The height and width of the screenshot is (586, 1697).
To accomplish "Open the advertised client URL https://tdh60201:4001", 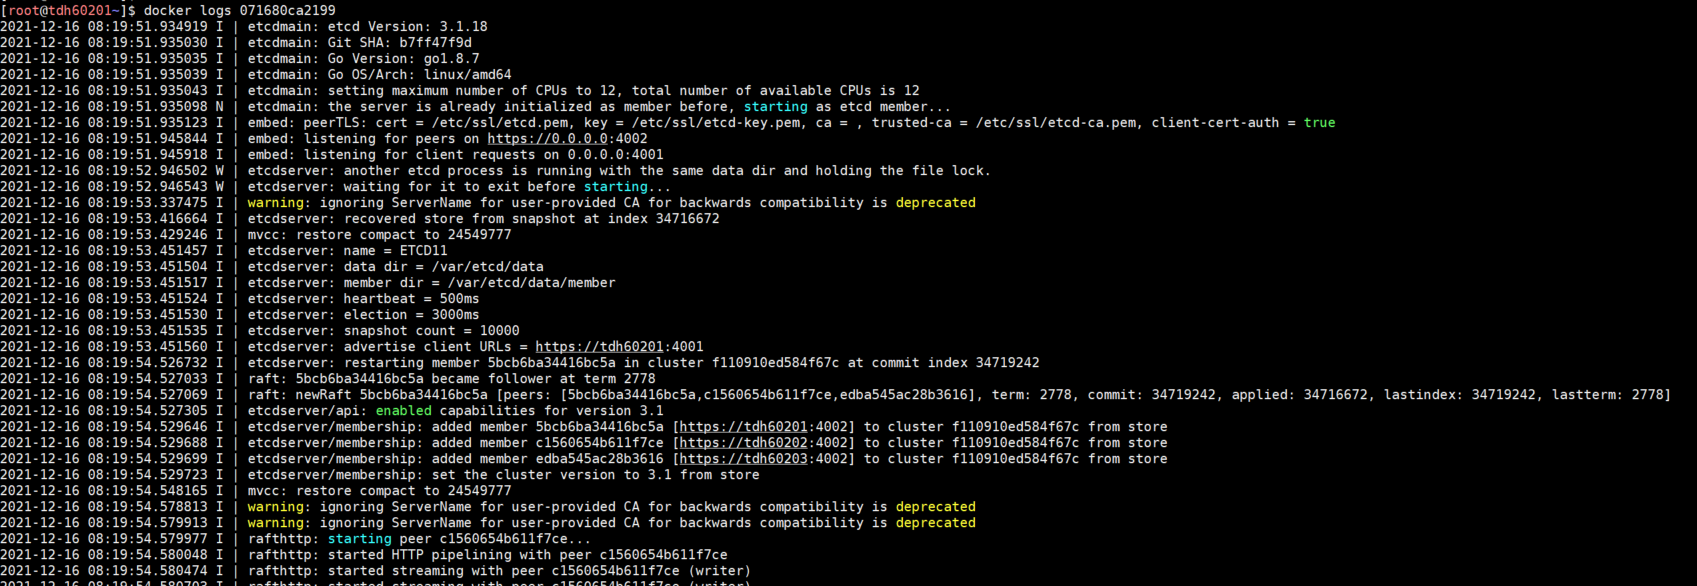I will 619,347.
